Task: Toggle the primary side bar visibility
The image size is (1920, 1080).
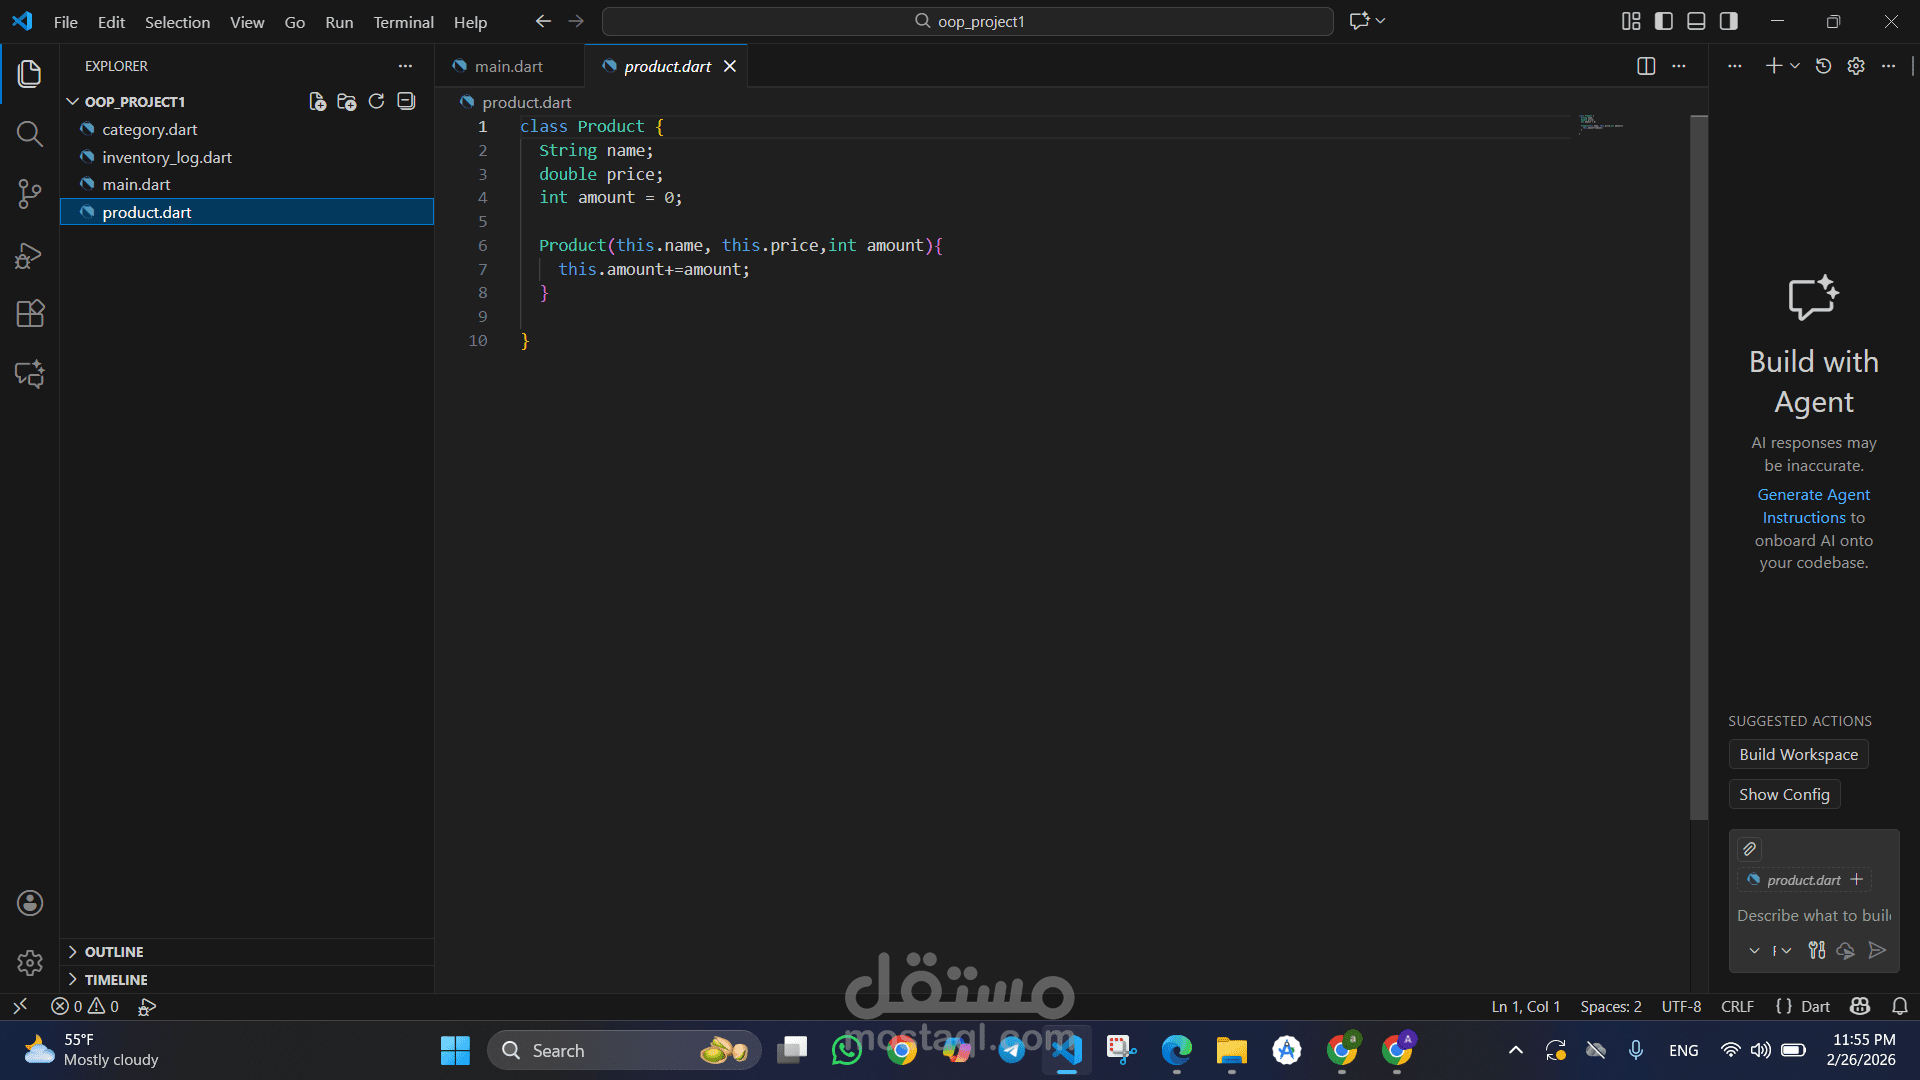Action: [x=1664, y=21]
